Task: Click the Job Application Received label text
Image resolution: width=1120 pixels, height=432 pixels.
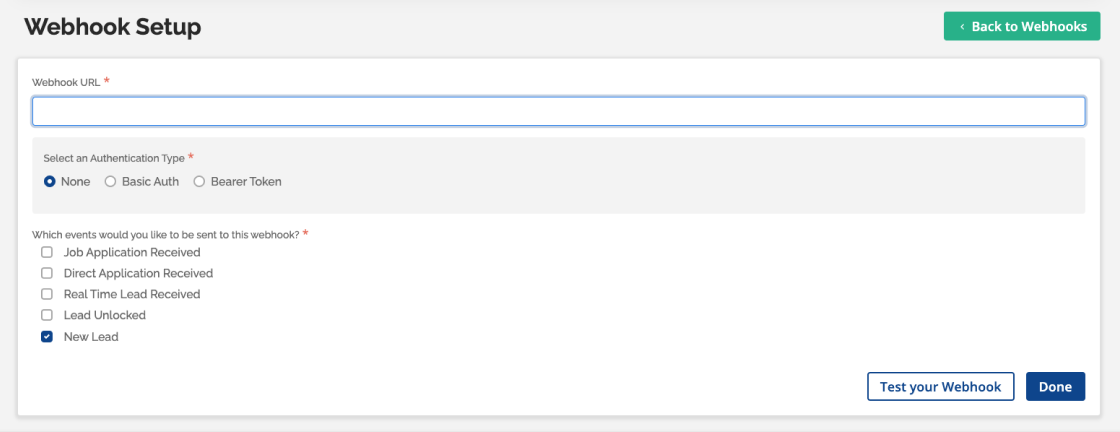Action: click(x=132, y=252)
